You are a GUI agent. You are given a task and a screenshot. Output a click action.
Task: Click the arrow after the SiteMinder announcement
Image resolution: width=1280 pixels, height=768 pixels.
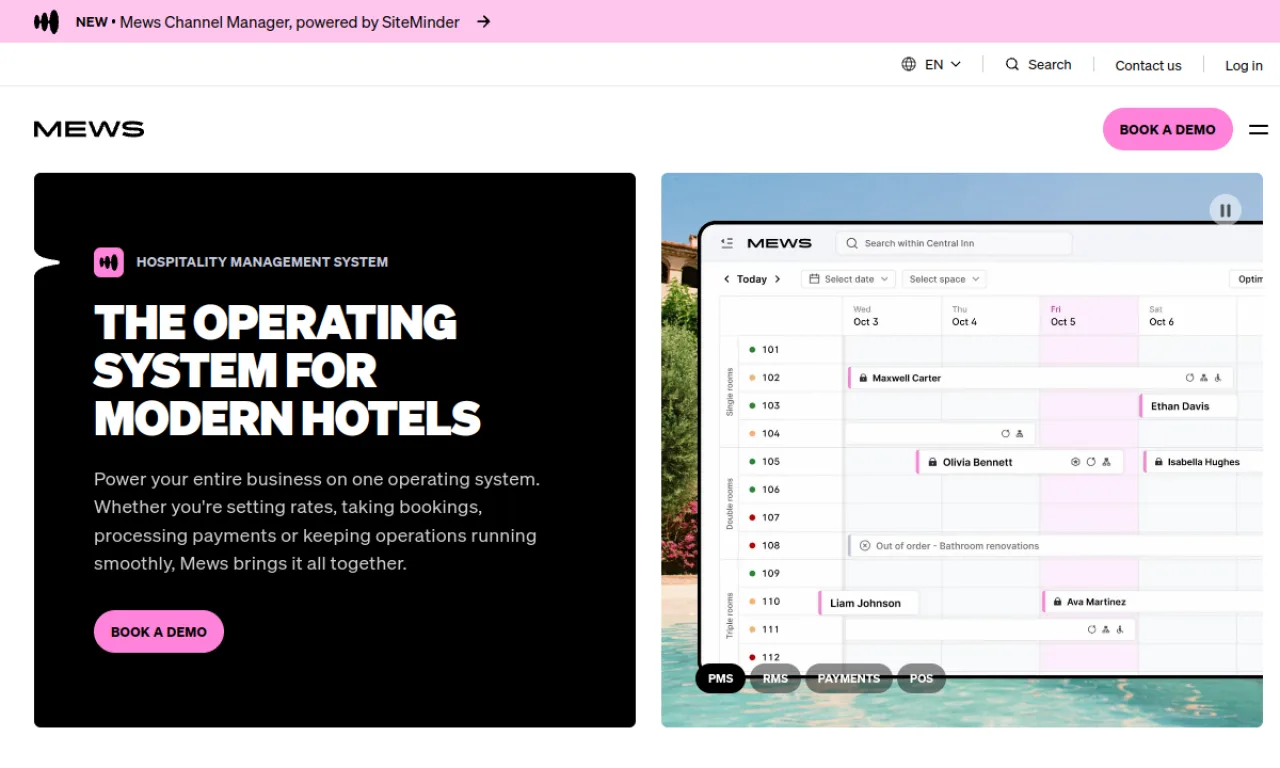[483, 21]
